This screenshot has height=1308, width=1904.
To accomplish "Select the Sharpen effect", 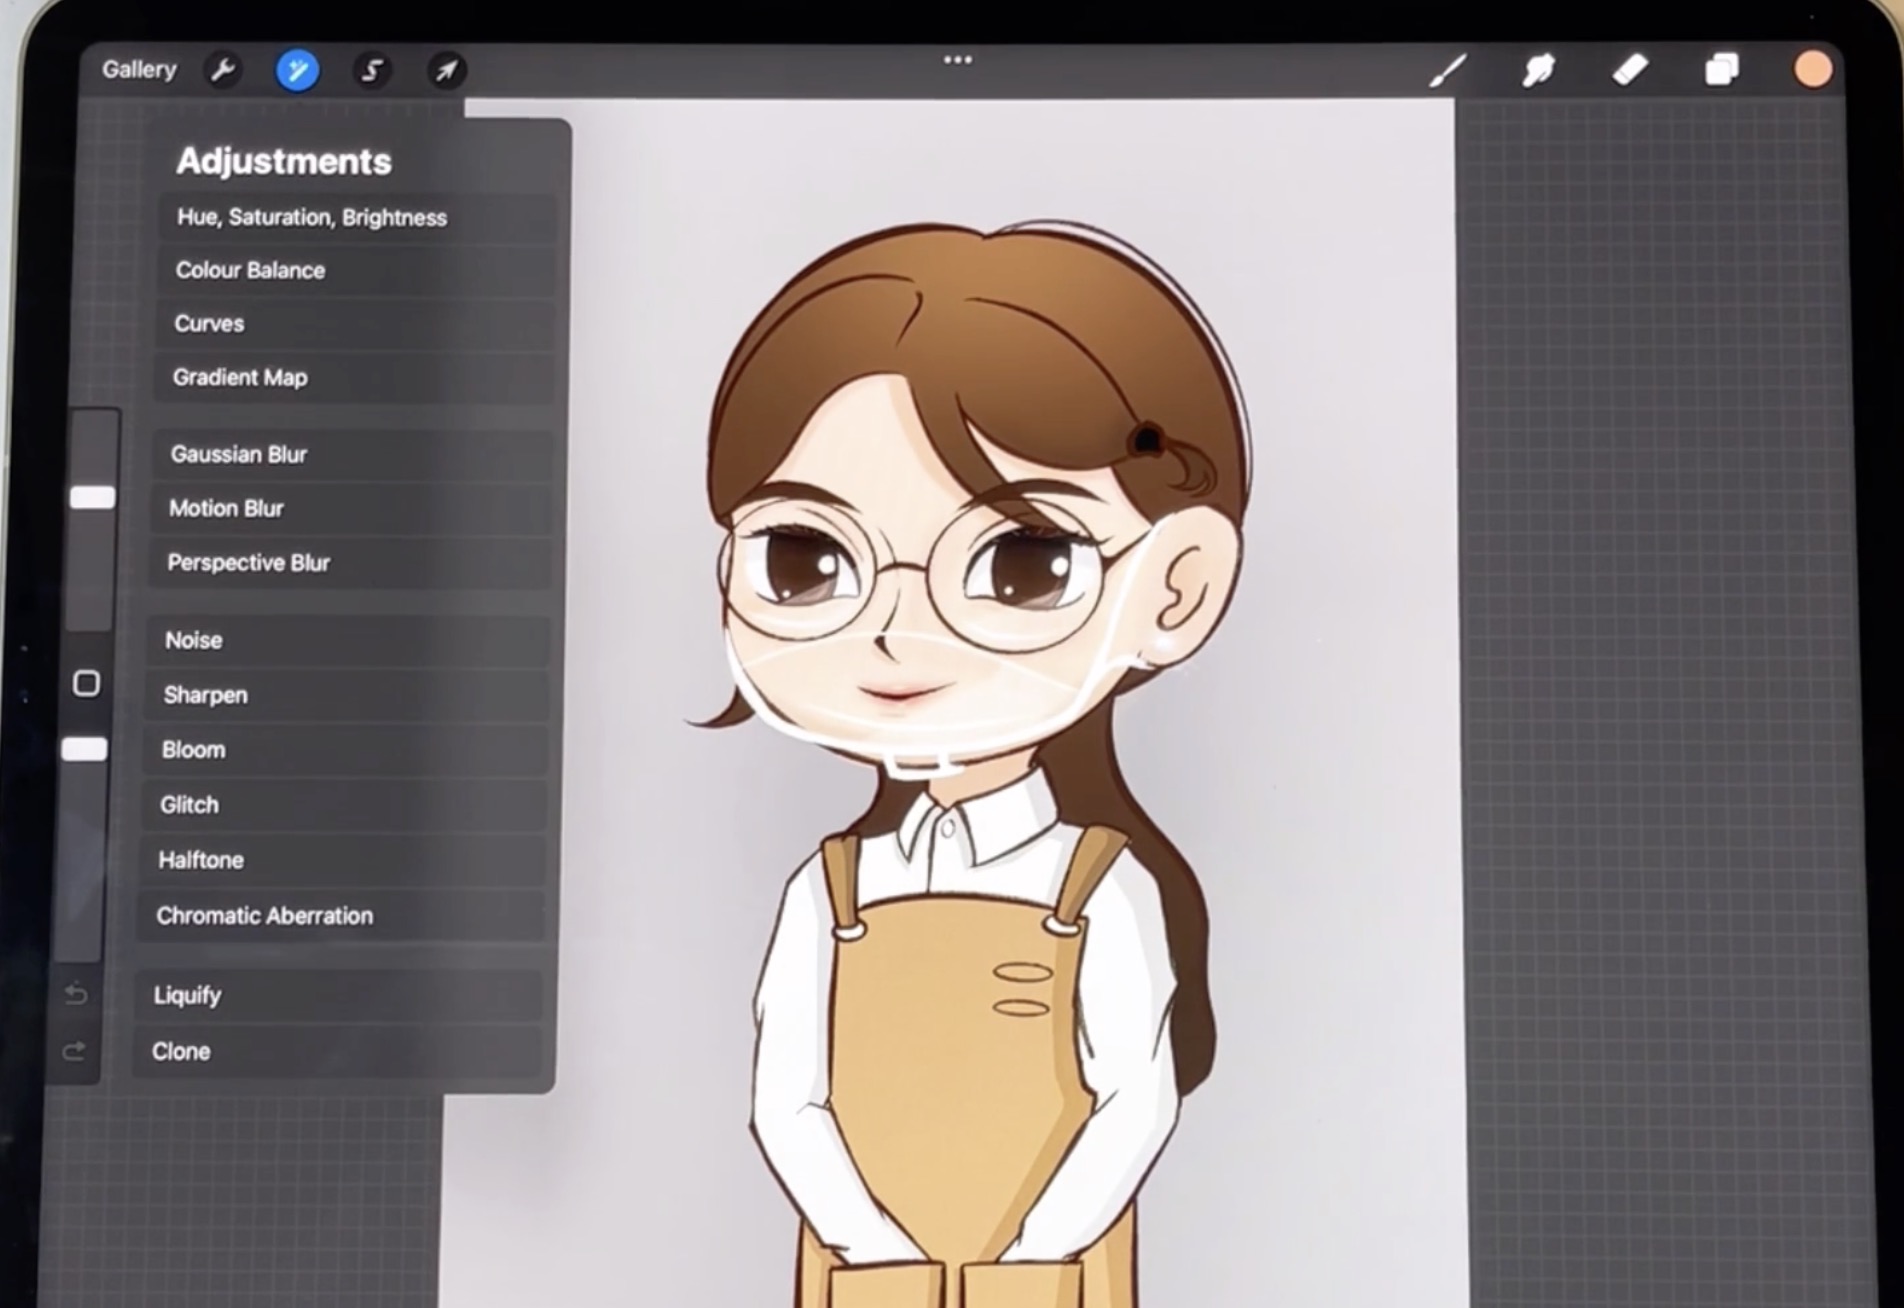I will 346,695.
